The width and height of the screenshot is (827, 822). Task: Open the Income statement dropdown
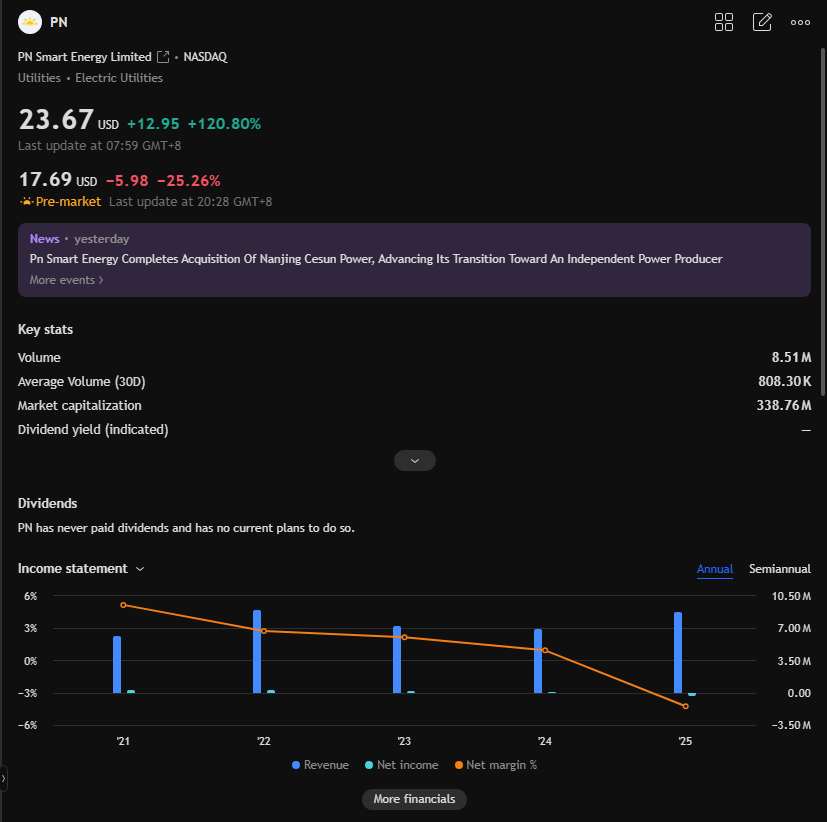pyautogui.click(x=81, y=568)
